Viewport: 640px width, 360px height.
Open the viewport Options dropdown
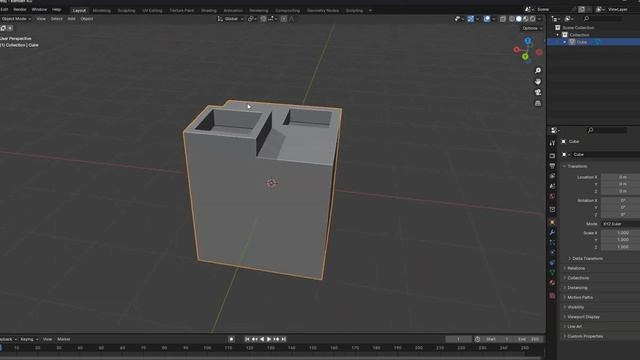click(532, 28)
